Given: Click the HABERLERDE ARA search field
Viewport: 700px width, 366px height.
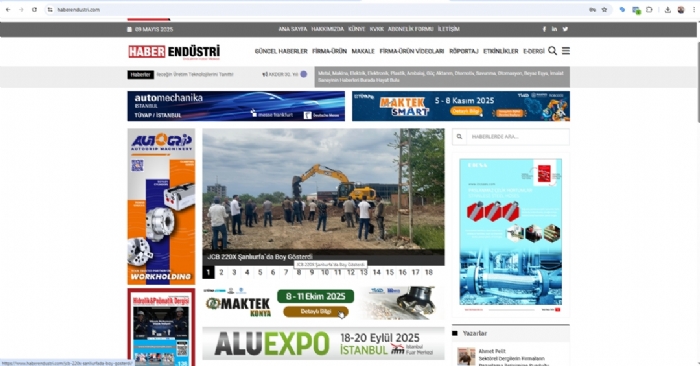Looking at the screenshot, I should coord(517,137).
